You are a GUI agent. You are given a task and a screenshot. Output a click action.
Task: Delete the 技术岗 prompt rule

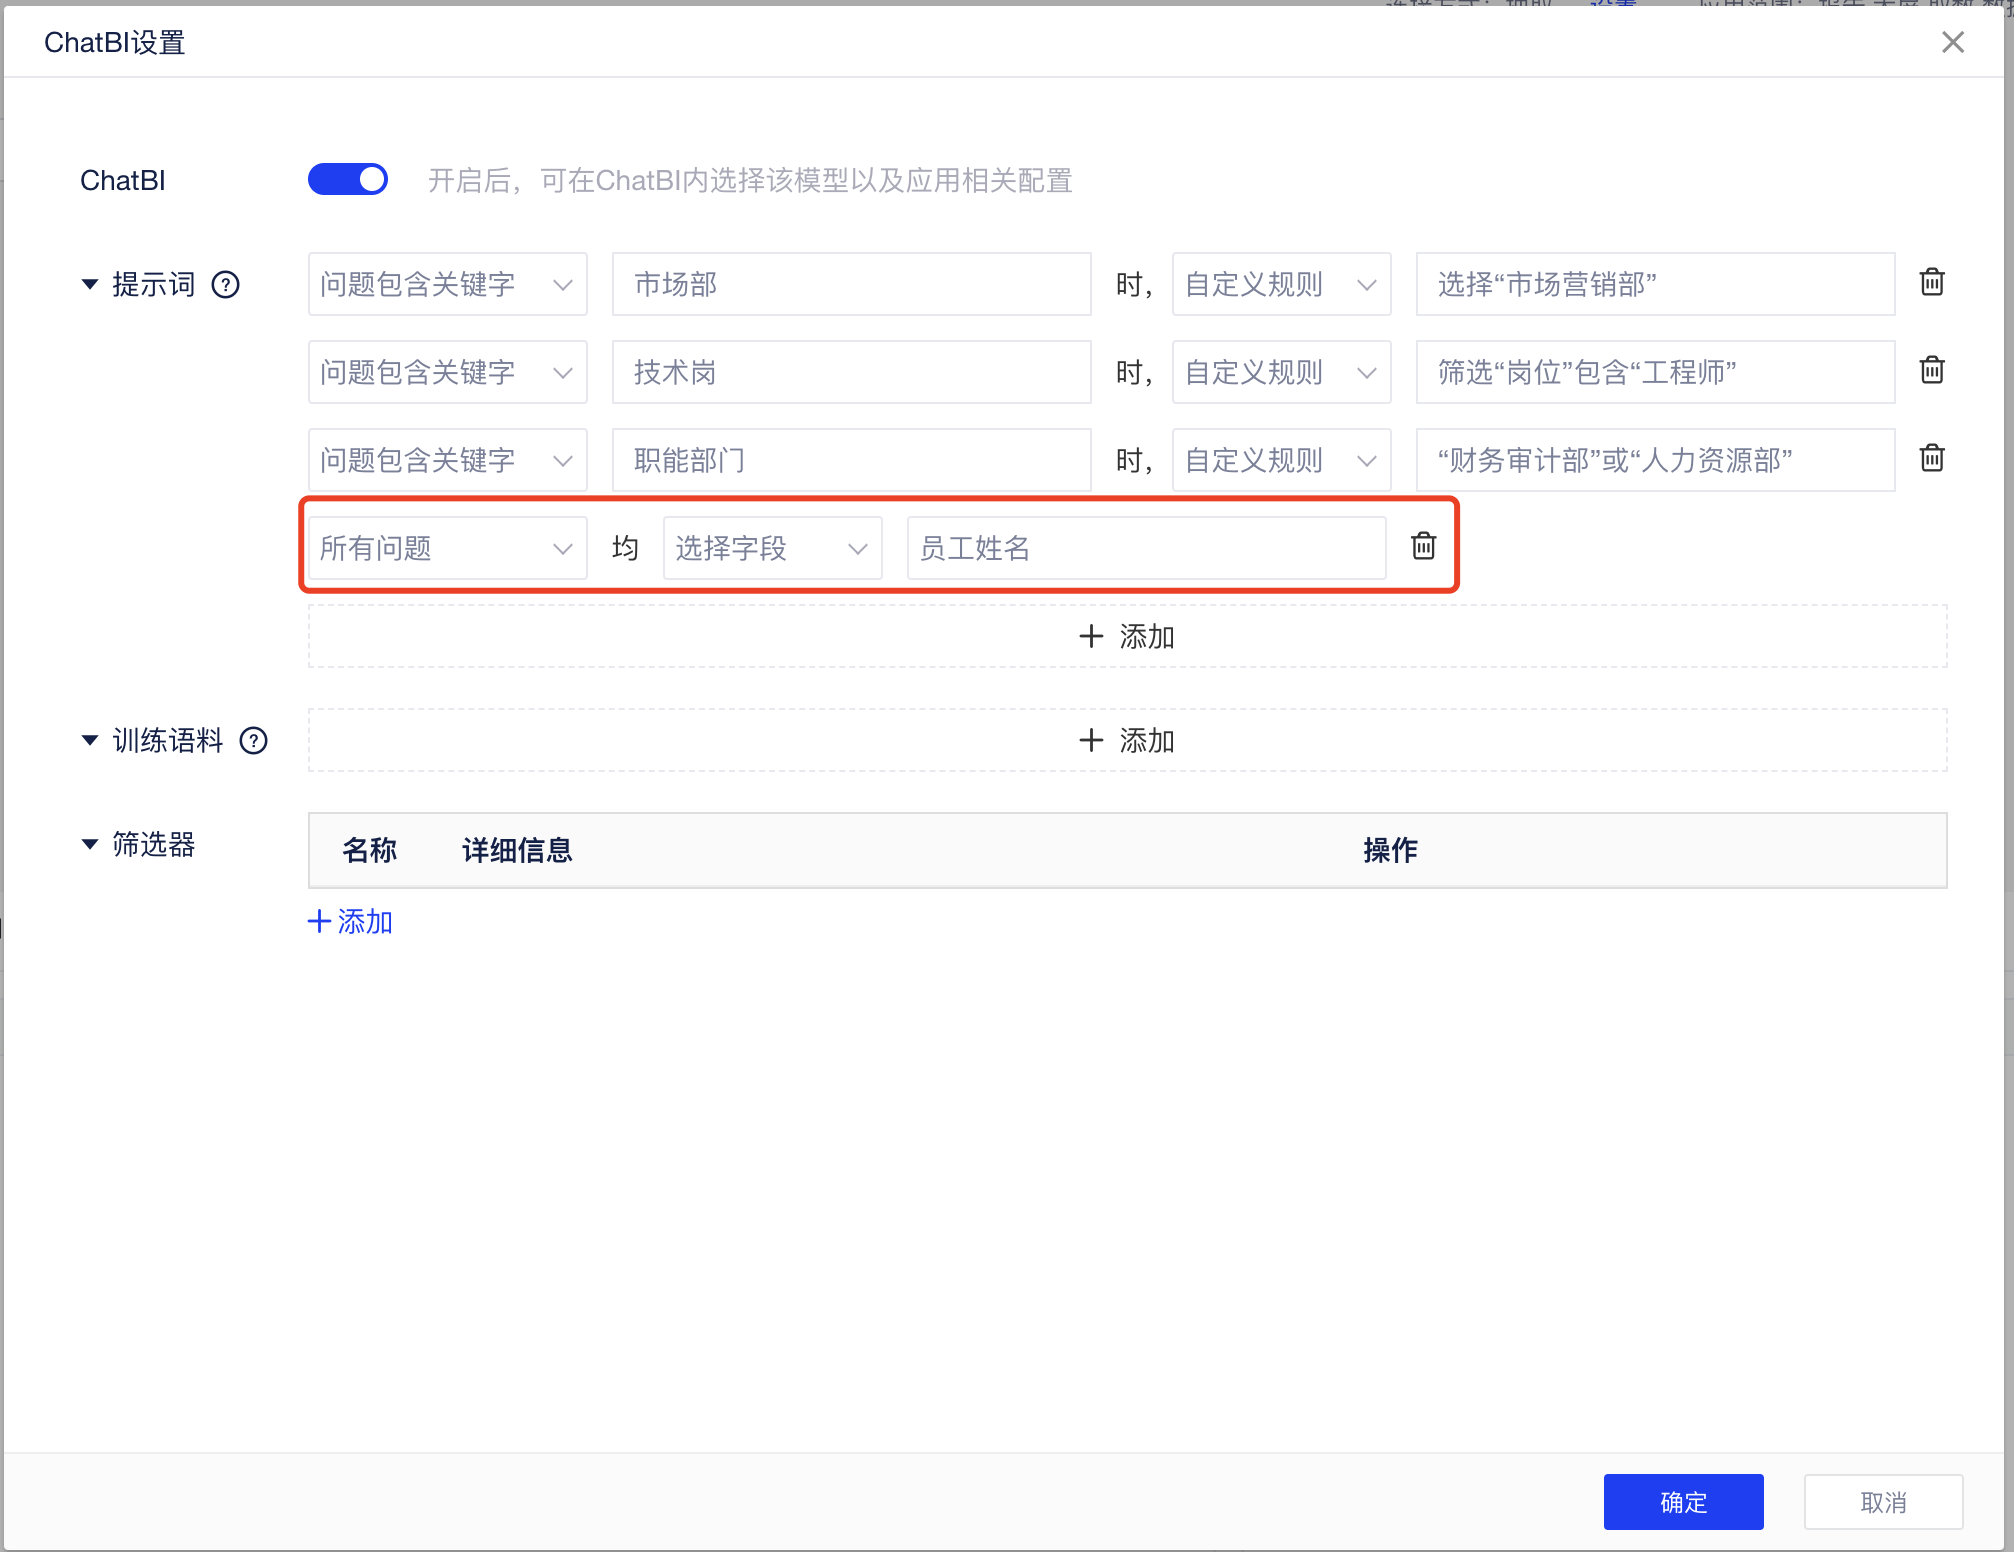(x=1931, y=371)
